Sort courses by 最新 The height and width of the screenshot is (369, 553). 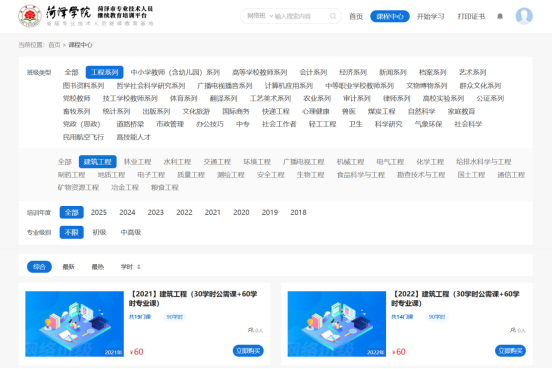pos(69,267)
